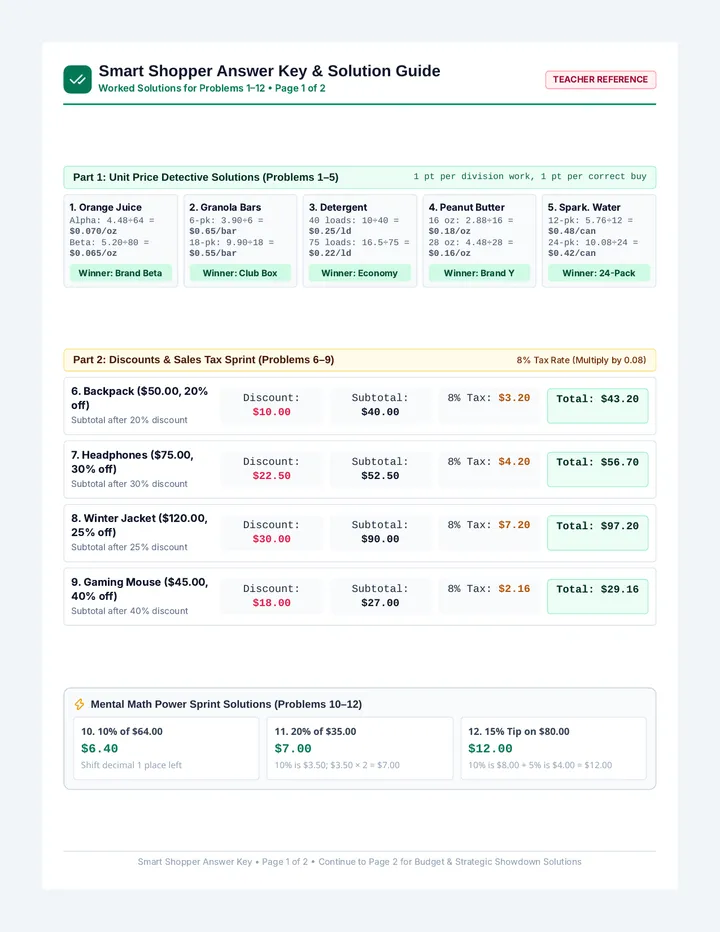This screenshot has width=720, height=932.
Task: Click the TEACHER REFERENCE badge
Action: tap(600, 80)
